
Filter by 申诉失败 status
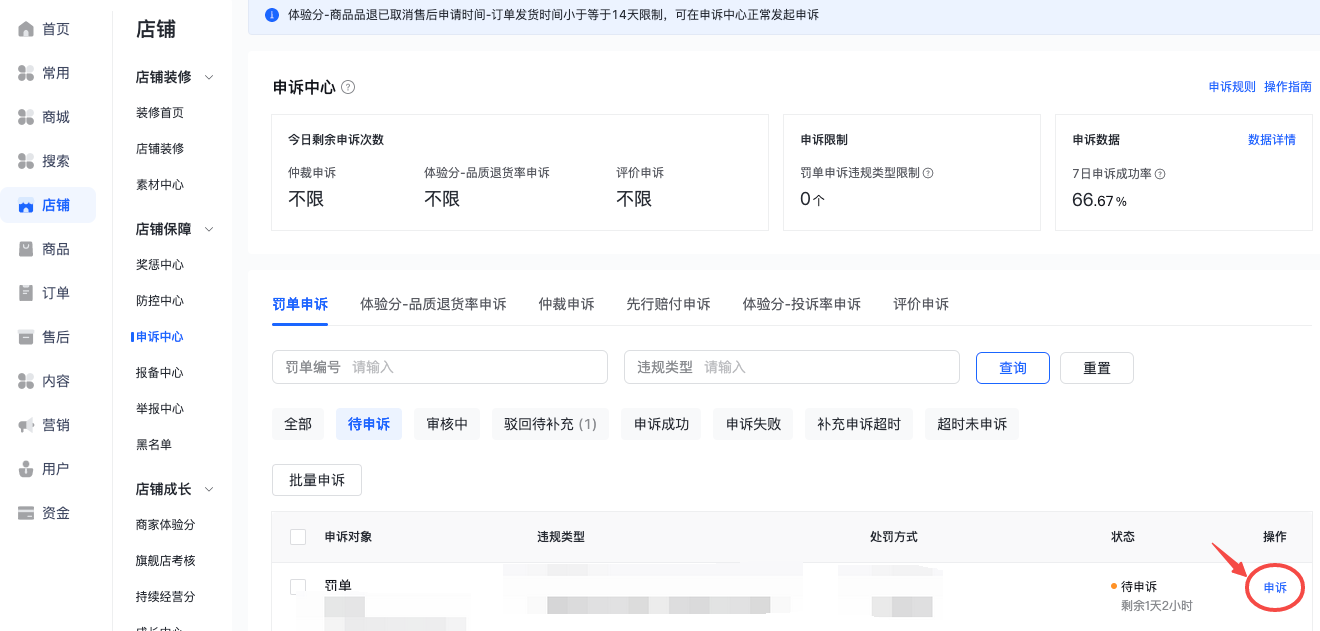point(753,424)
